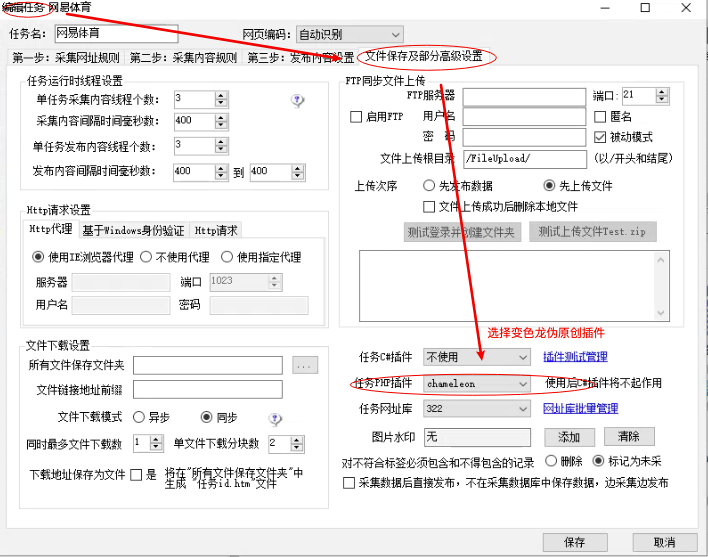Select the 删除 radio for unmatched records
Screen dimensions: 708x557
pyautogui.click(x=551, y=461)
